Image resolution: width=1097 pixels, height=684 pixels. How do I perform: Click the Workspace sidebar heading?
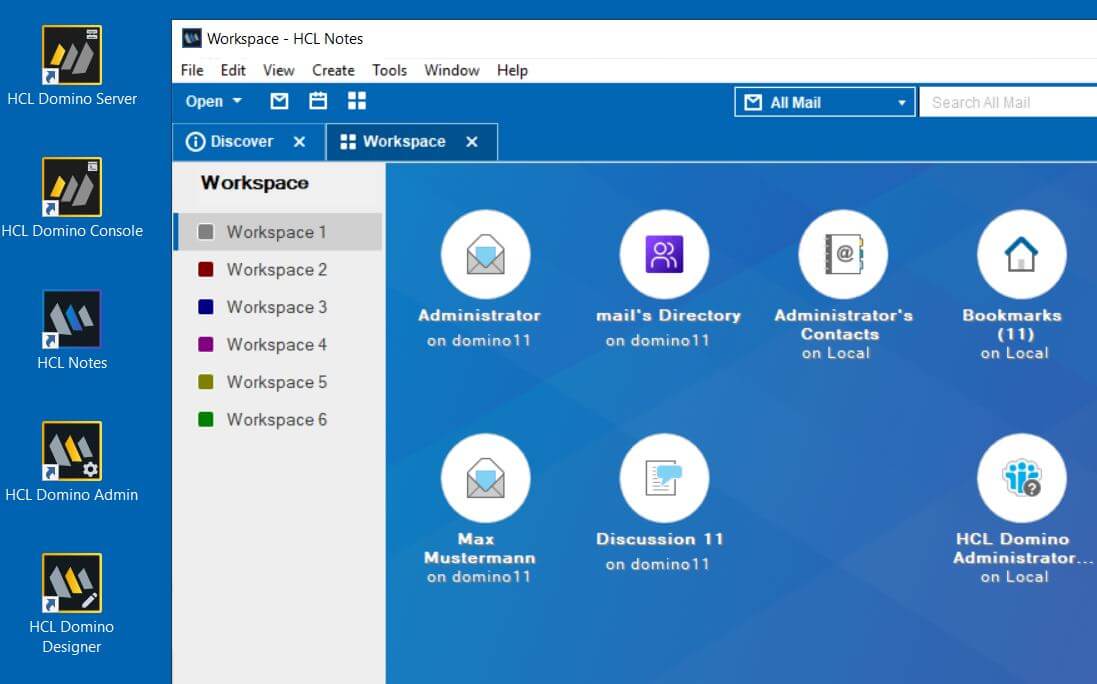(255, 183)
